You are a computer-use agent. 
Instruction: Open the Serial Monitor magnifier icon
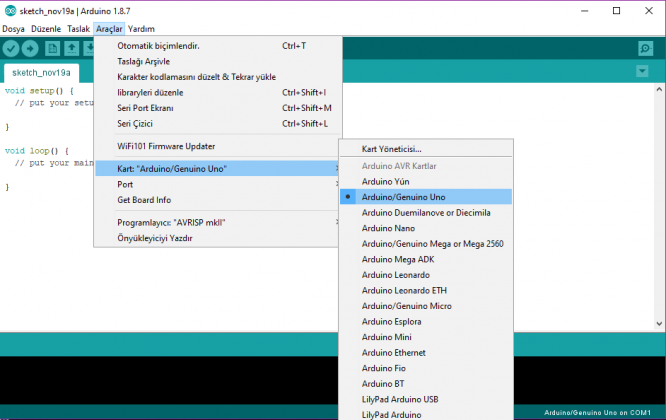pos(645,48)
